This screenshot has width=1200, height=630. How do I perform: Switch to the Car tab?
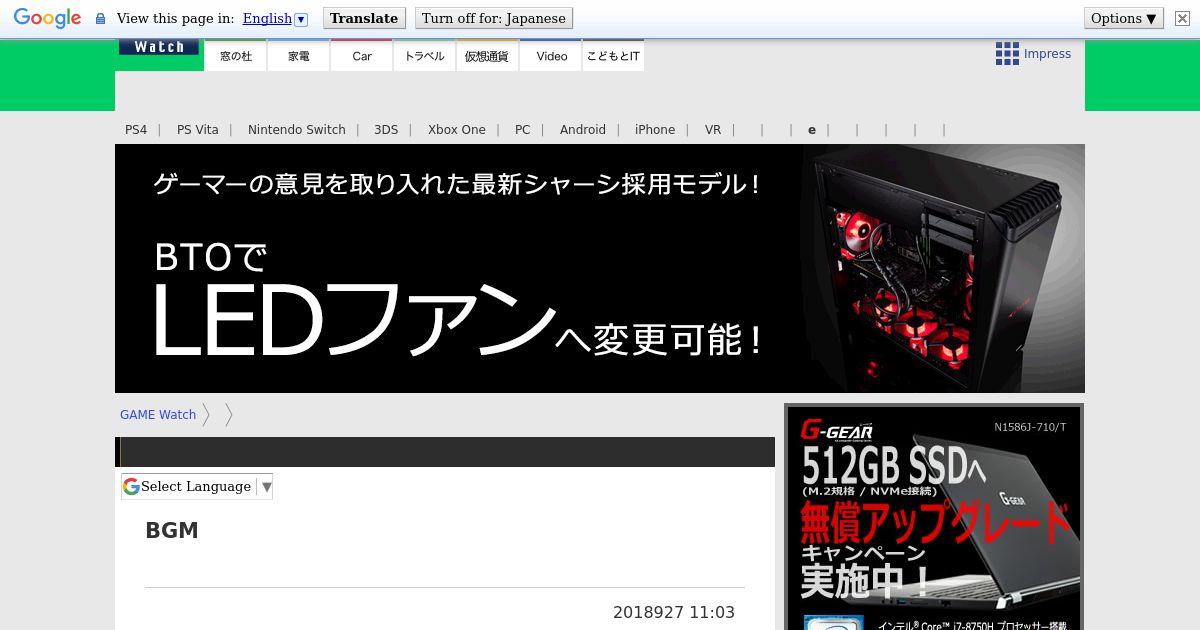[362, 56]
